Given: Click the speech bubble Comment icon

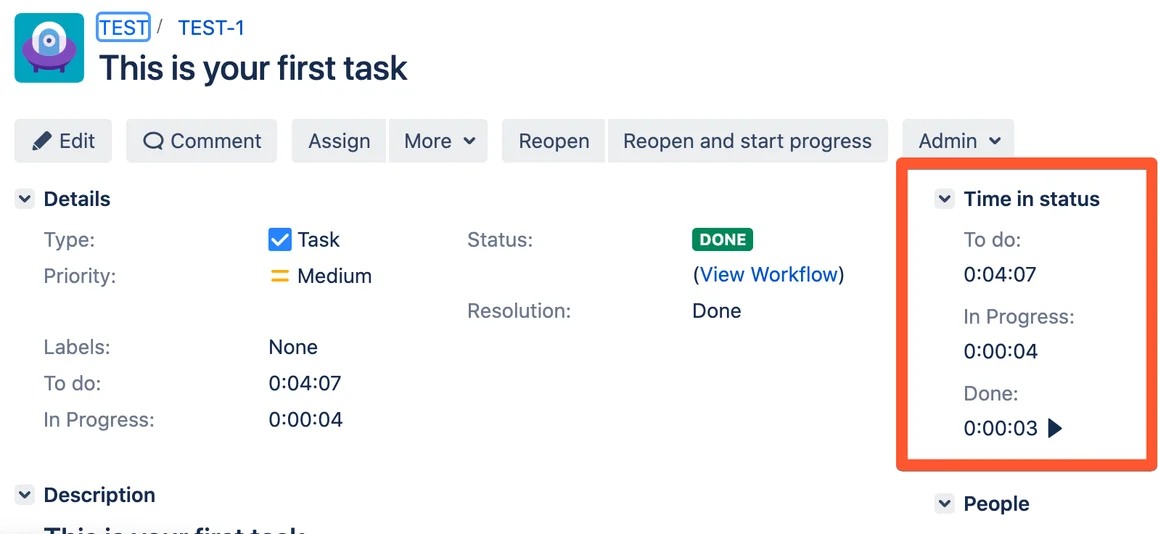Looking at the screenshot, I should tap(153, 141).
